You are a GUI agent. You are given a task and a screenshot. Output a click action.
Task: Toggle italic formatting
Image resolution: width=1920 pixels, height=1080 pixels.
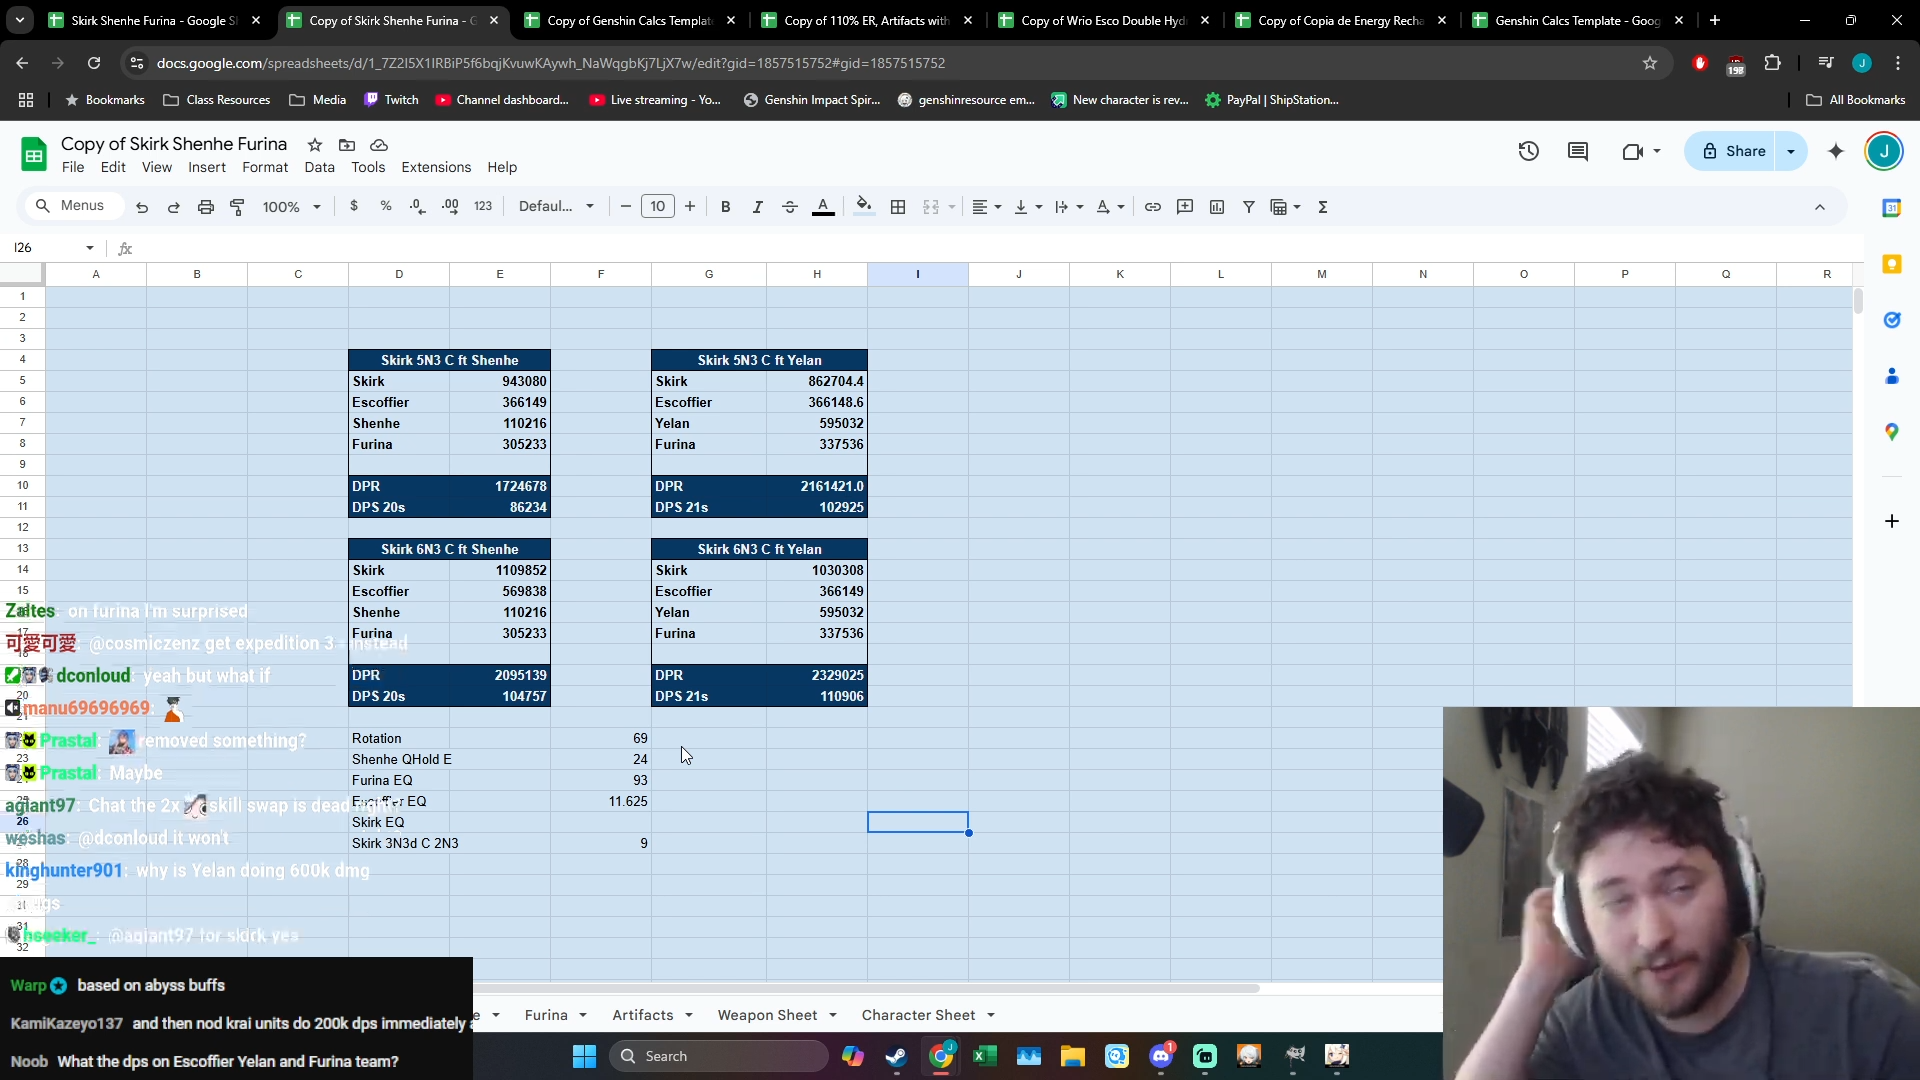758,207
